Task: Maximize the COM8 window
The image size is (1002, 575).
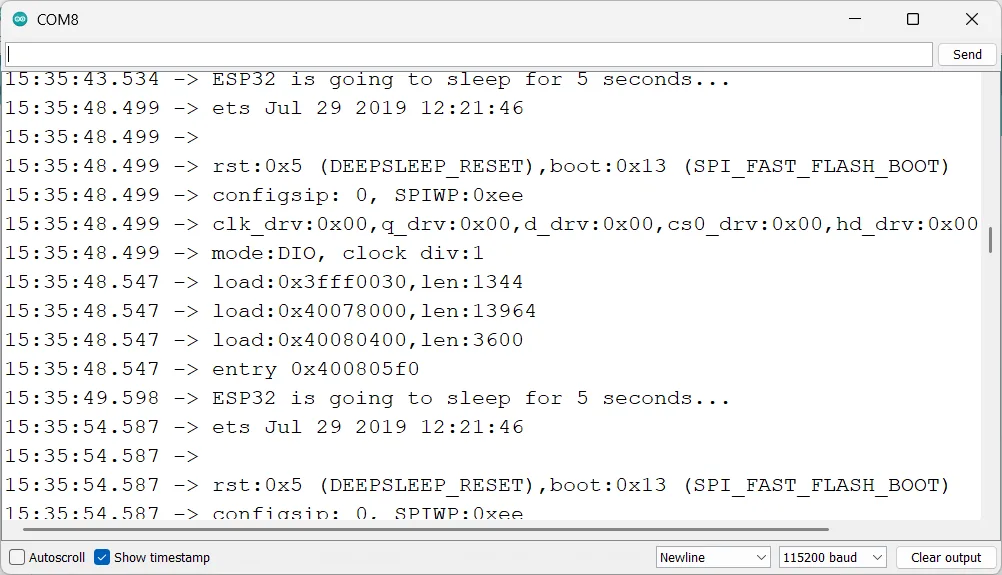Action: [x=913, y=19]
